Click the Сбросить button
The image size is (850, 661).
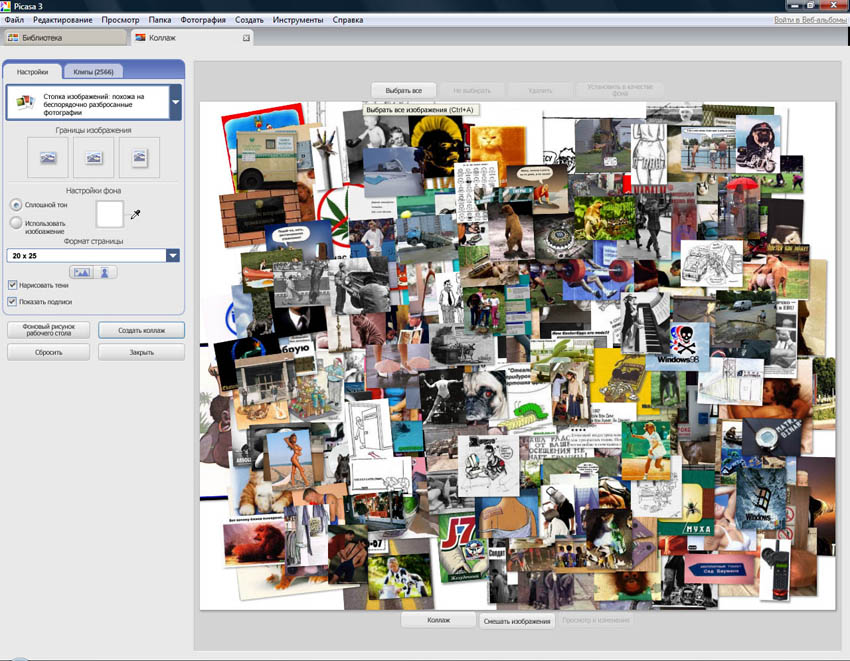coord(48,352)
